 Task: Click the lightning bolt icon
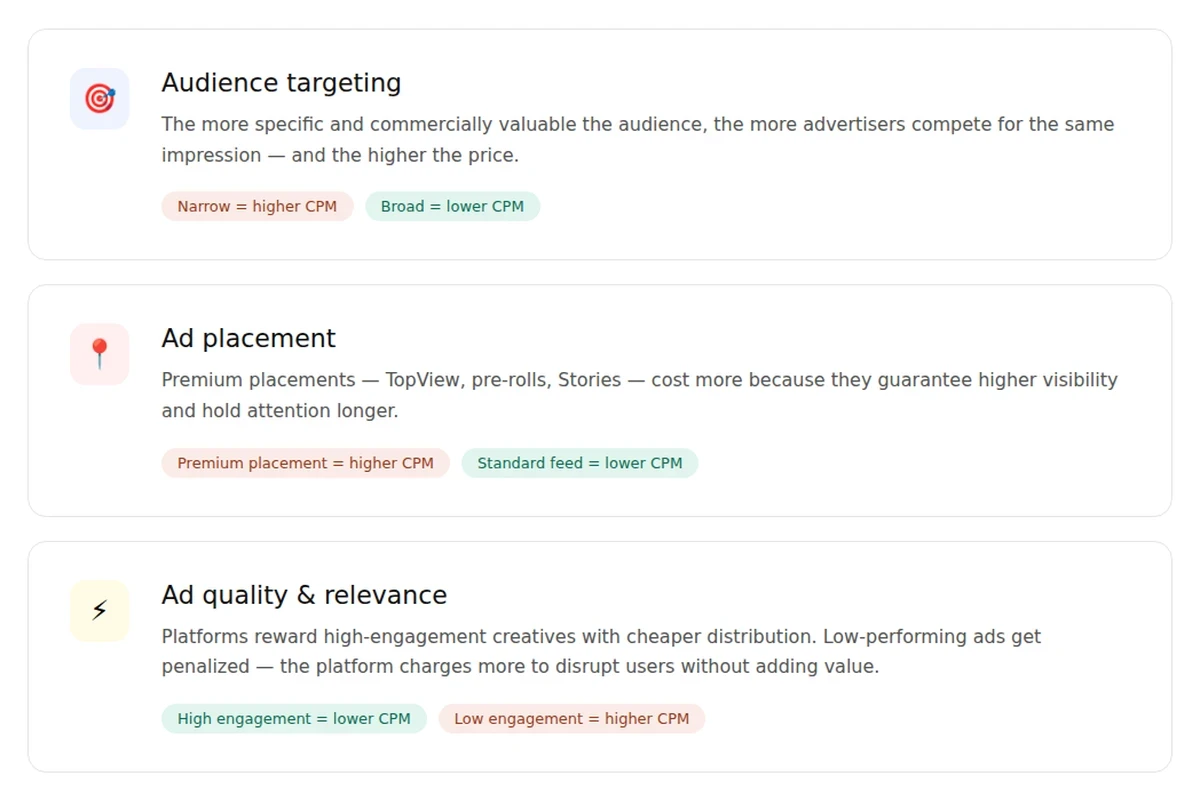99,610
